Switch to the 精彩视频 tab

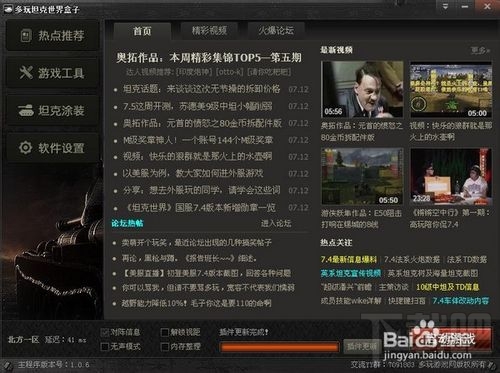point(209,31)
